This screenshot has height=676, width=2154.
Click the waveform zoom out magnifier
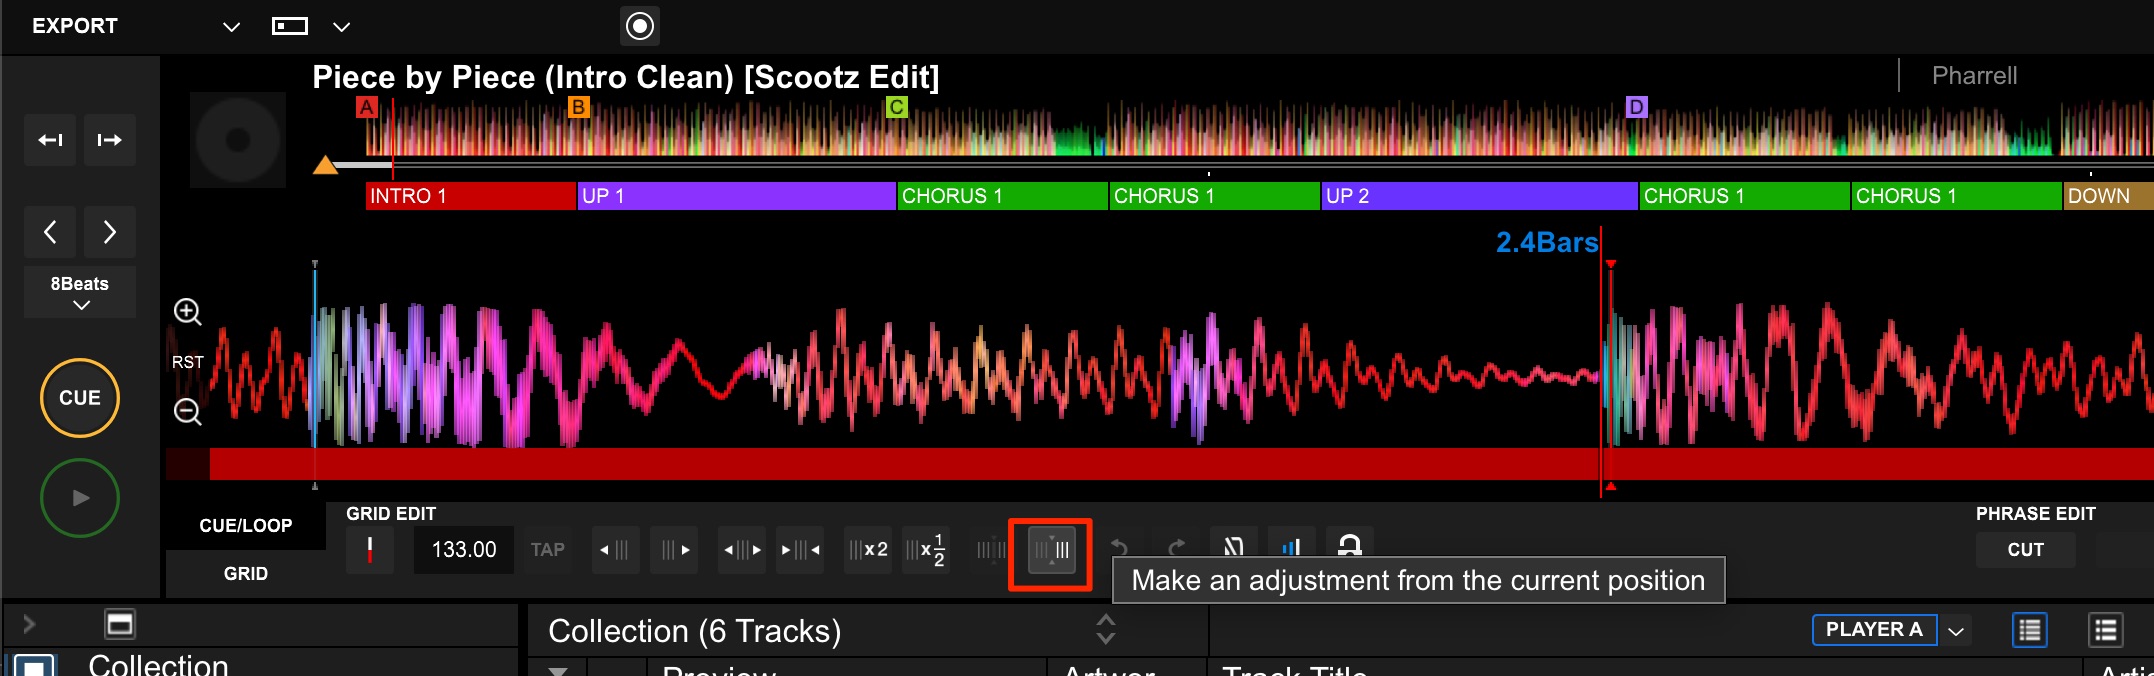(187, 411)
